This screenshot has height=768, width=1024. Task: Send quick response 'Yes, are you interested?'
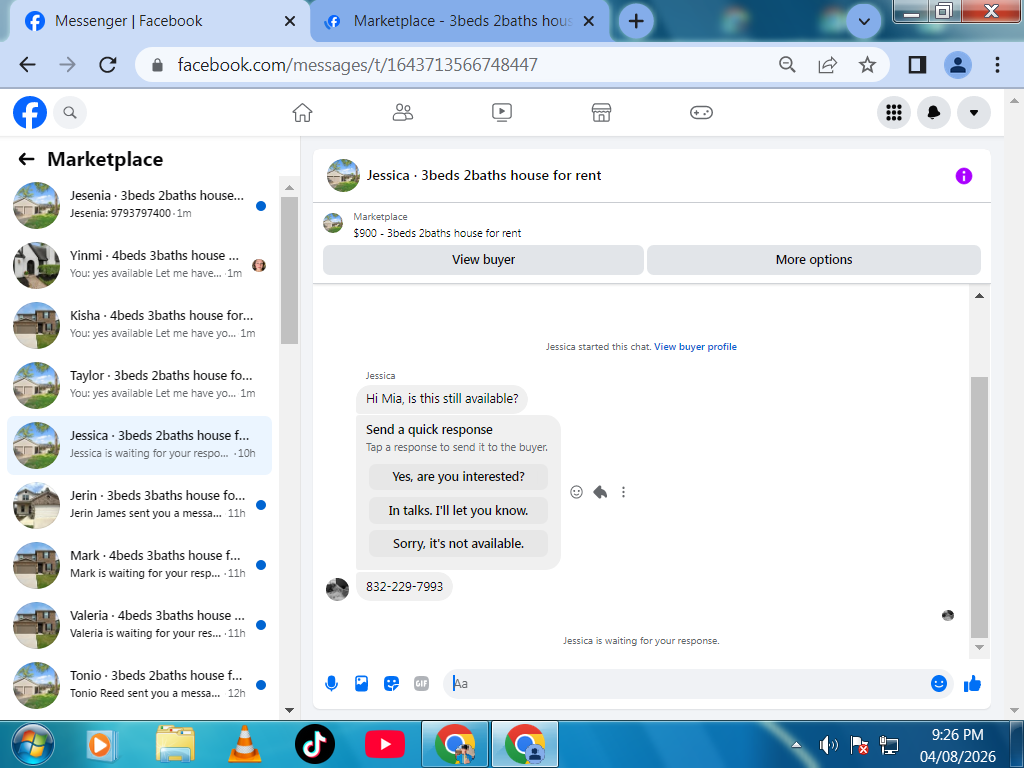[x=458, y=477]
